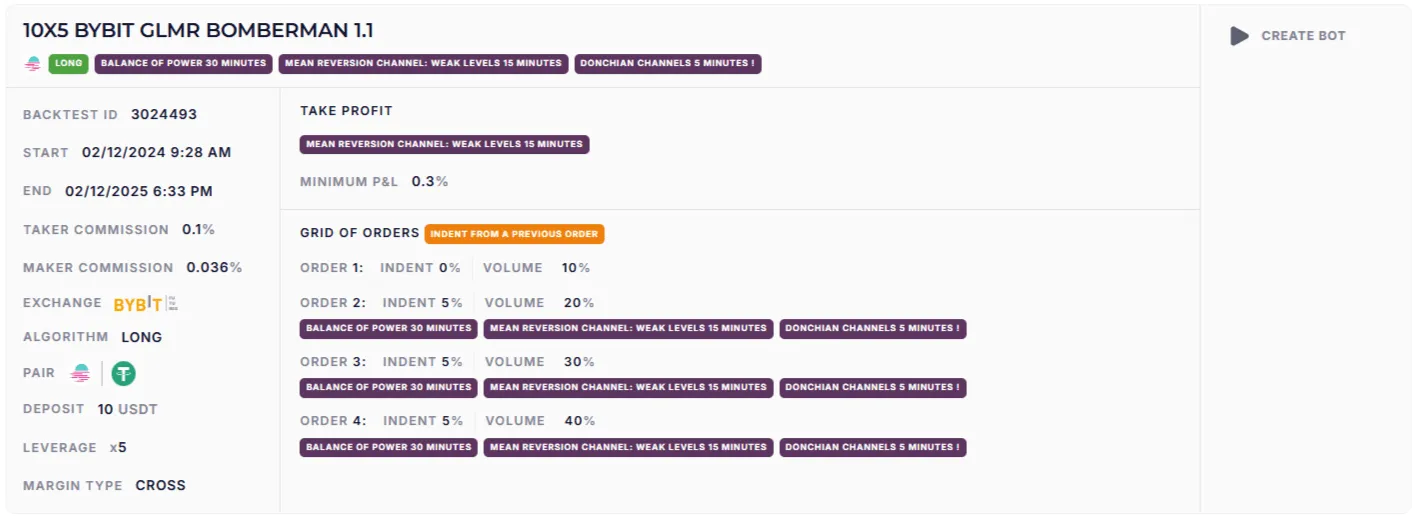Image resolution: width=1417 pixels, height=519 pixels.
Task: Click the Take Profit Mean Reversion Channel tag
Action: point(444,144)
